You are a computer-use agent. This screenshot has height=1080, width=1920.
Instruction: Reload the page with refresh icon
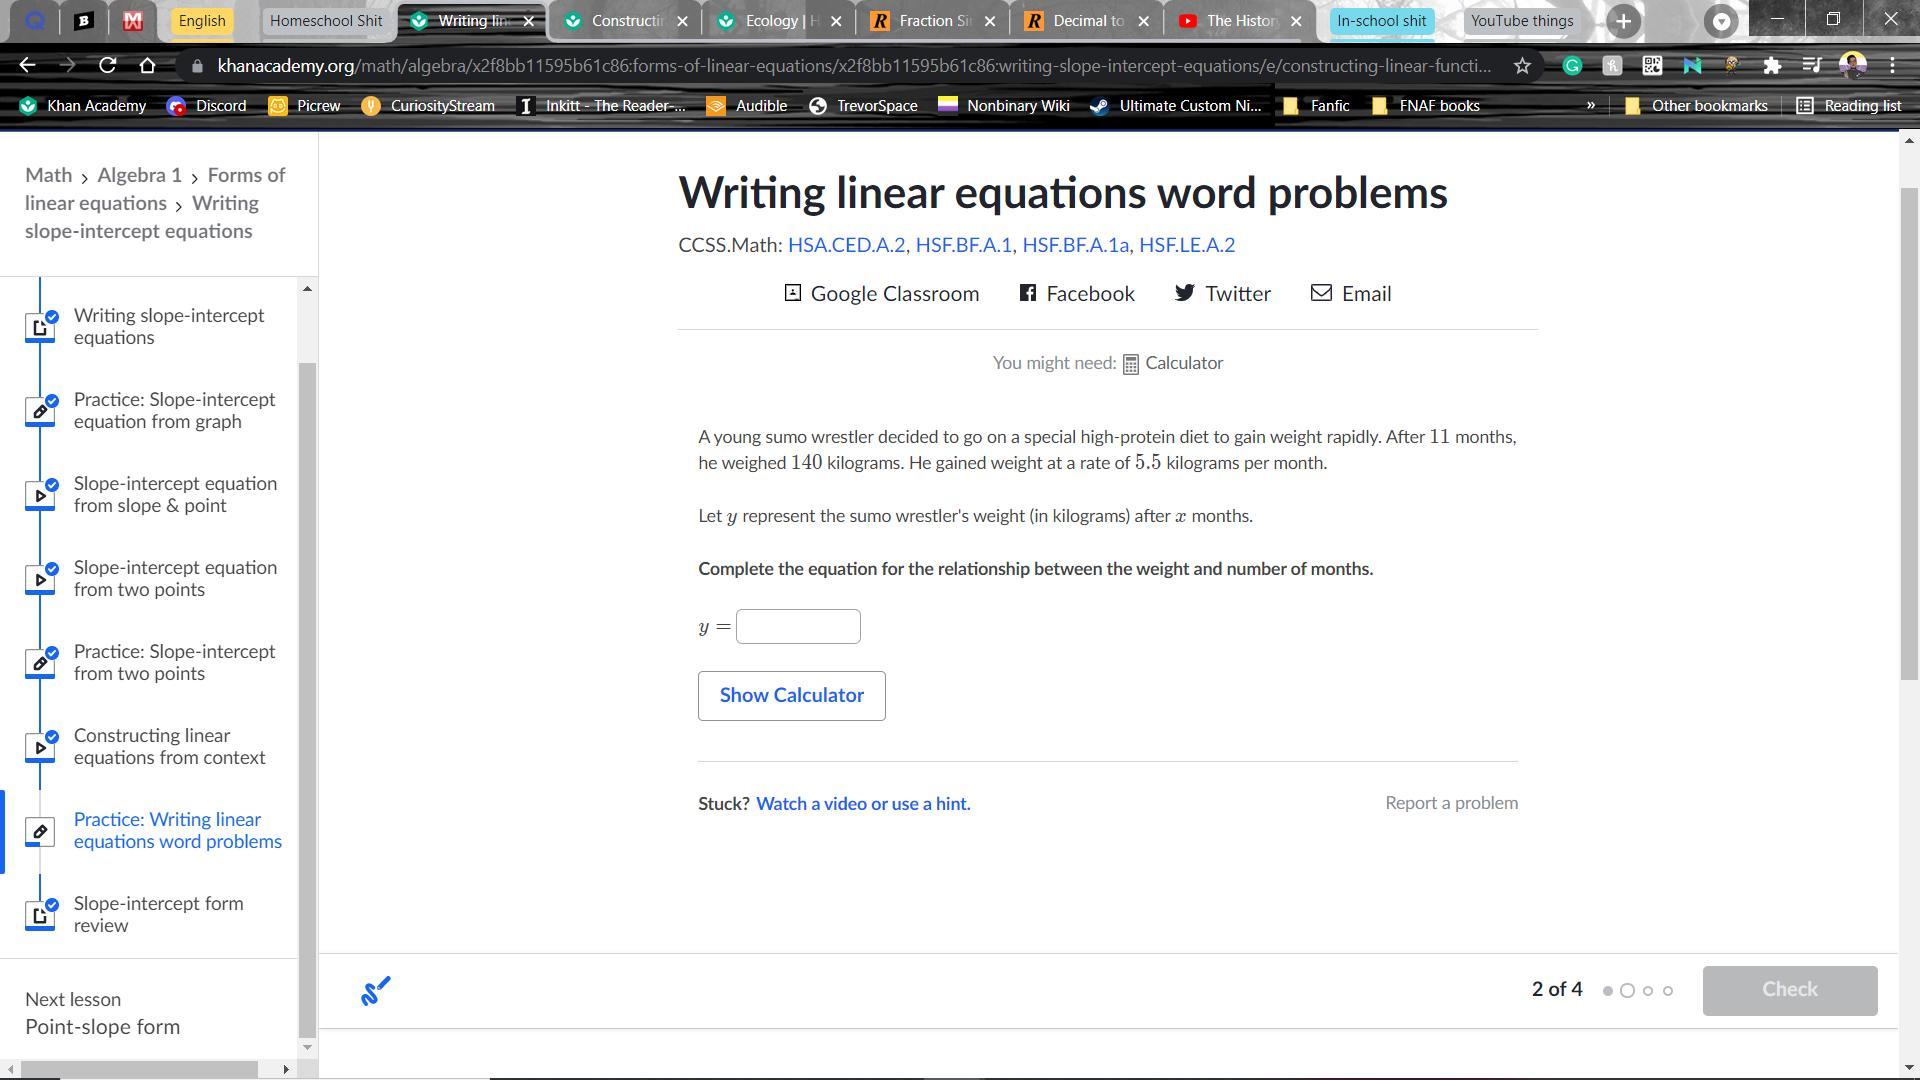108,66
